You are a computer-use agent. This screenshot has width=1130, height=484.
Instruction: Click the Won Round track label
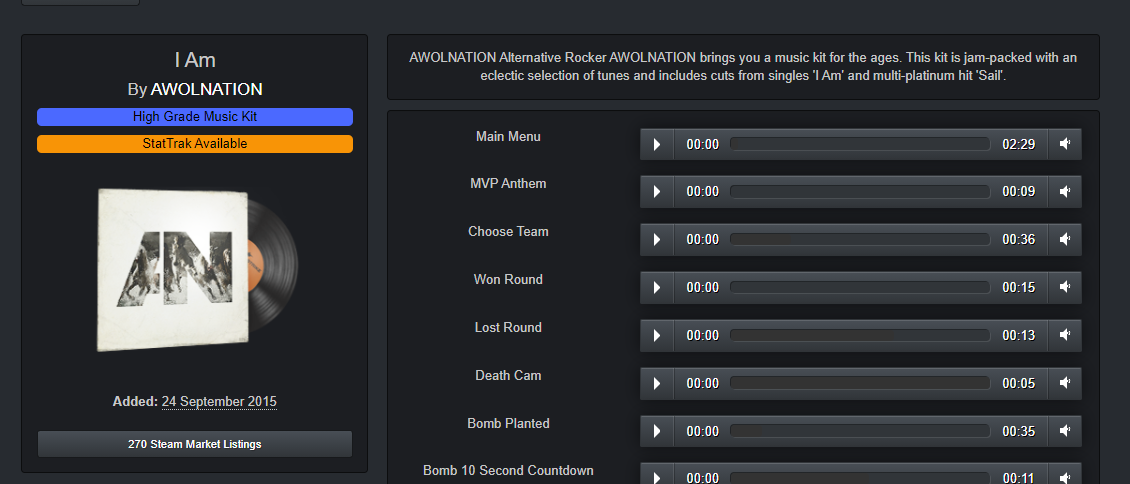click(x=508, y=279)
